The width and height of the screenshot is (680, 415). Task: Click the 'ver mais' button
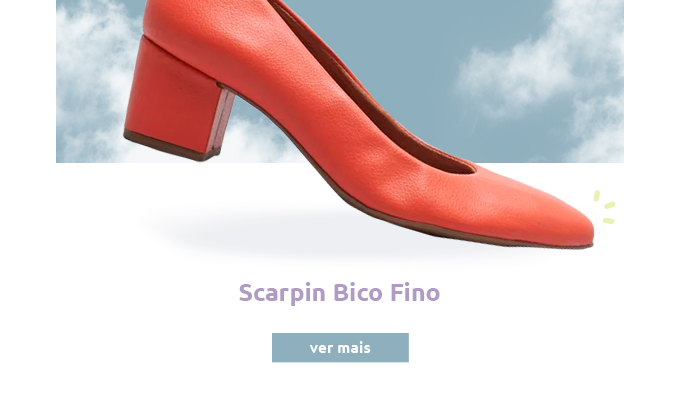(x=340, y=347)
